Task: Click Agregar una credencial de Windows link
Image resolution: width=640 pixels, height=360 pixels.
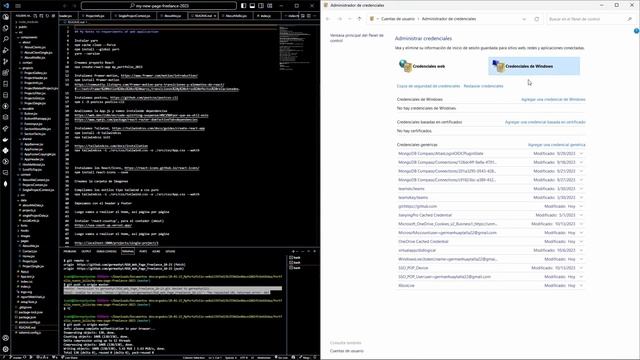Action: pos(553,99)
